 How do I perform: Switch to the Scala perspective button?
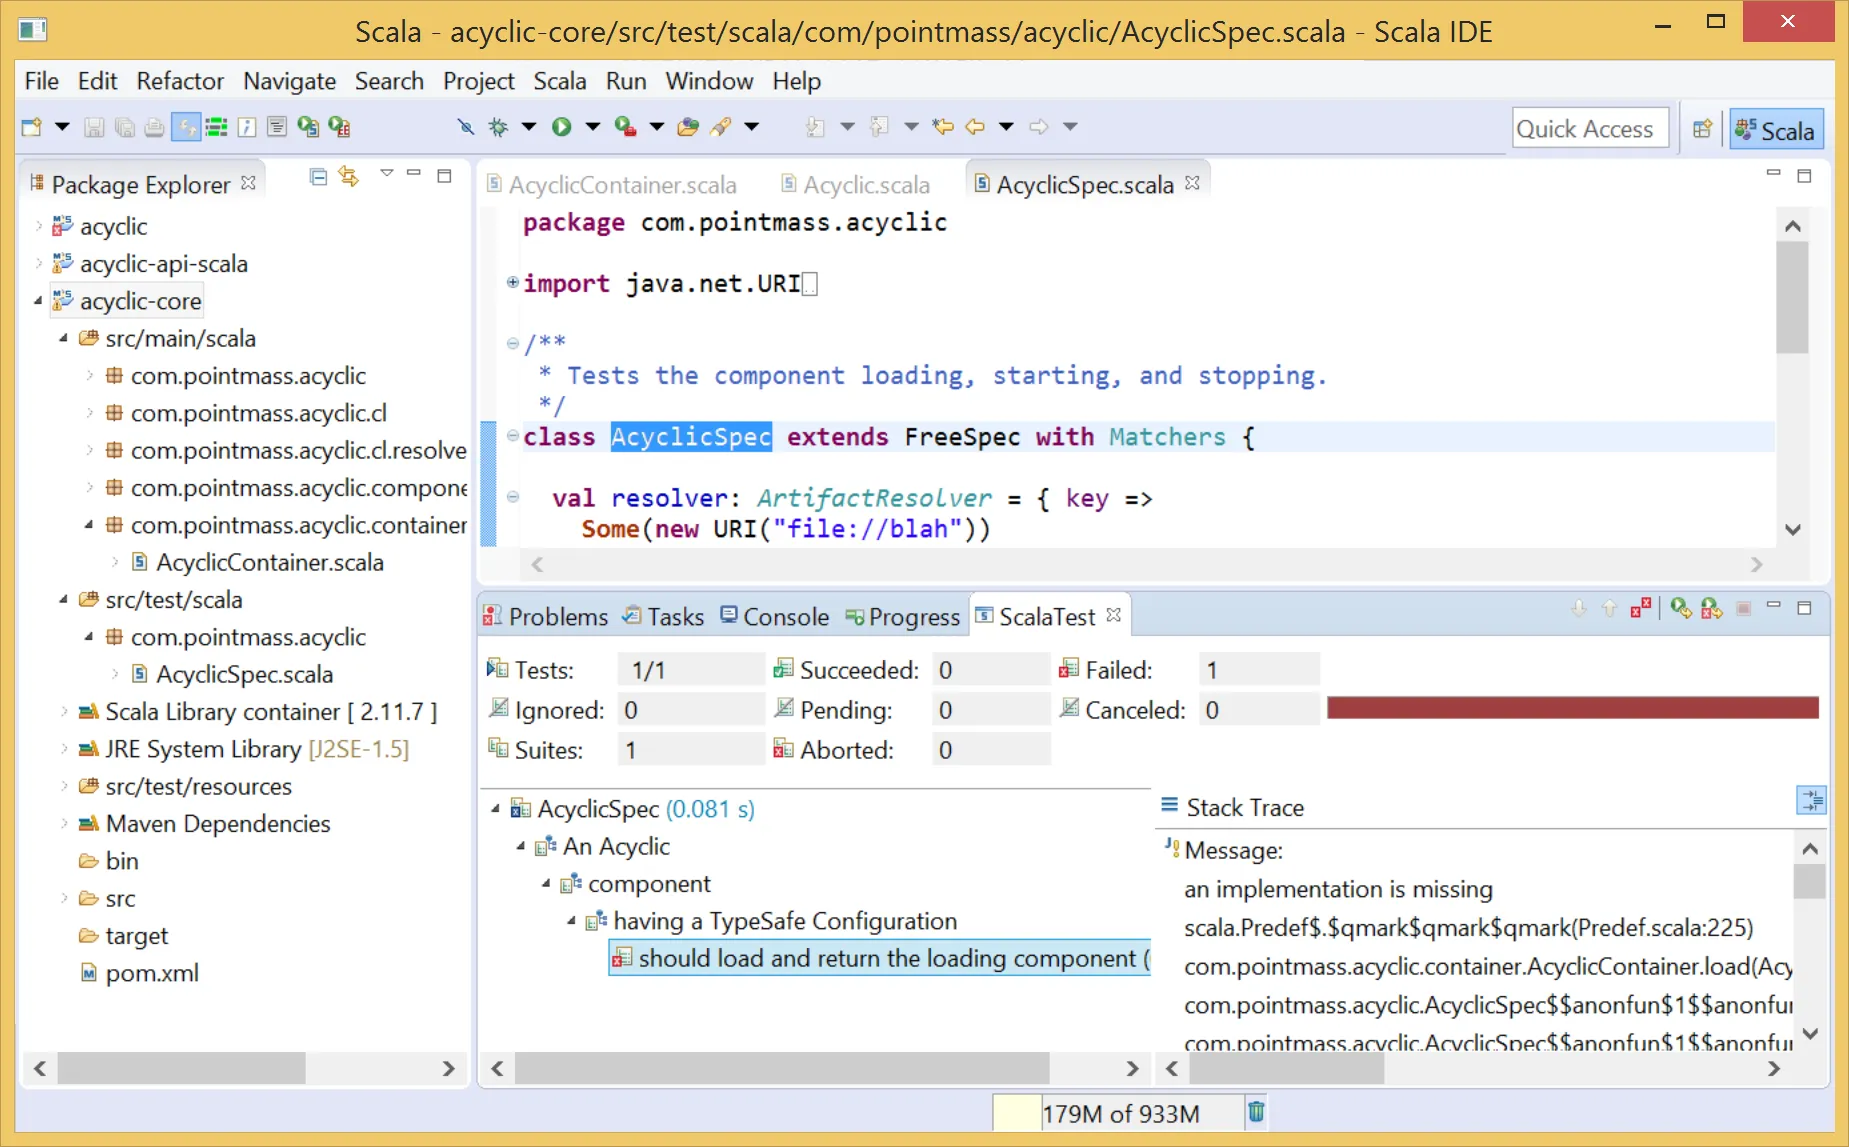tap(1776, 130)
